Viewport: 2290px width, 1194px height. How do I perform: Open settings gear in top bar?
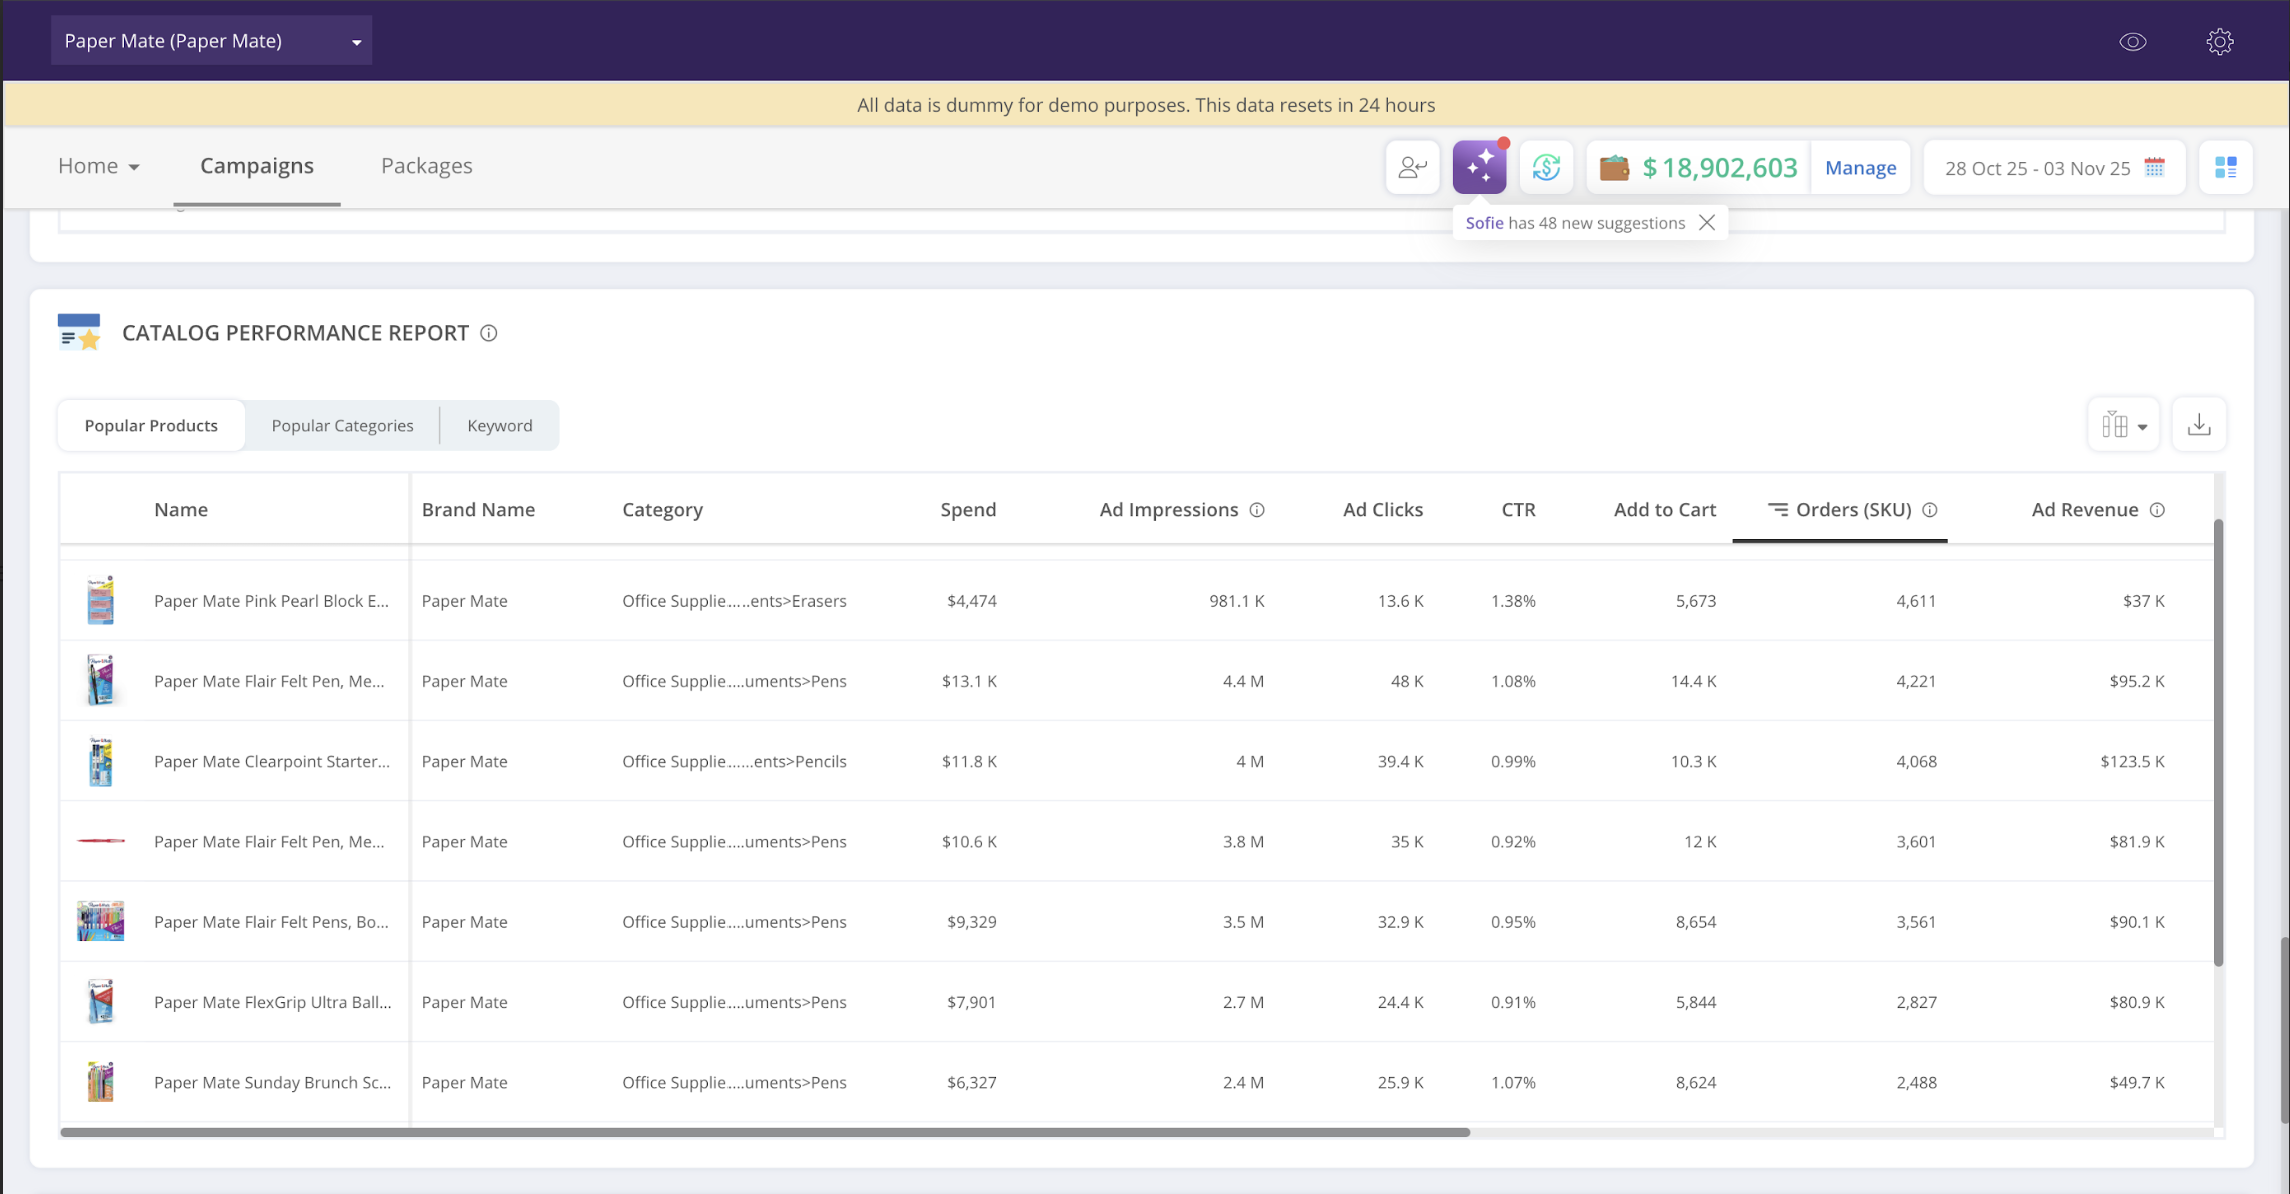pos(2219,41)
